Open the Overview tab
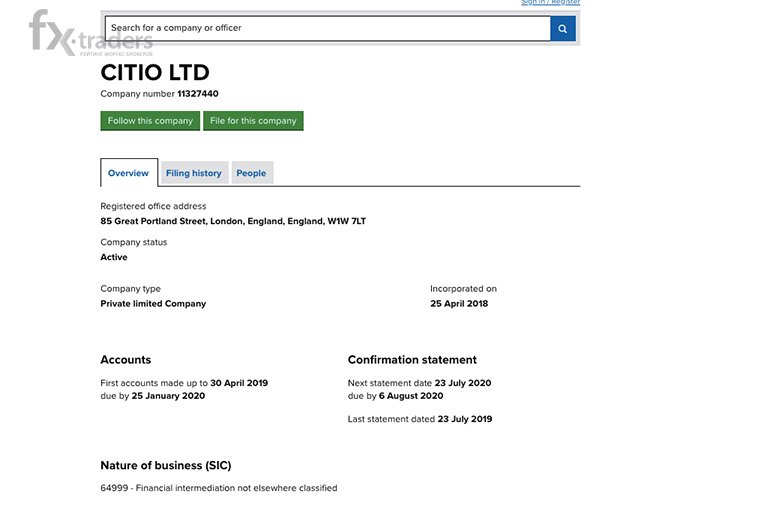780x510 pixels. [128, 173]
